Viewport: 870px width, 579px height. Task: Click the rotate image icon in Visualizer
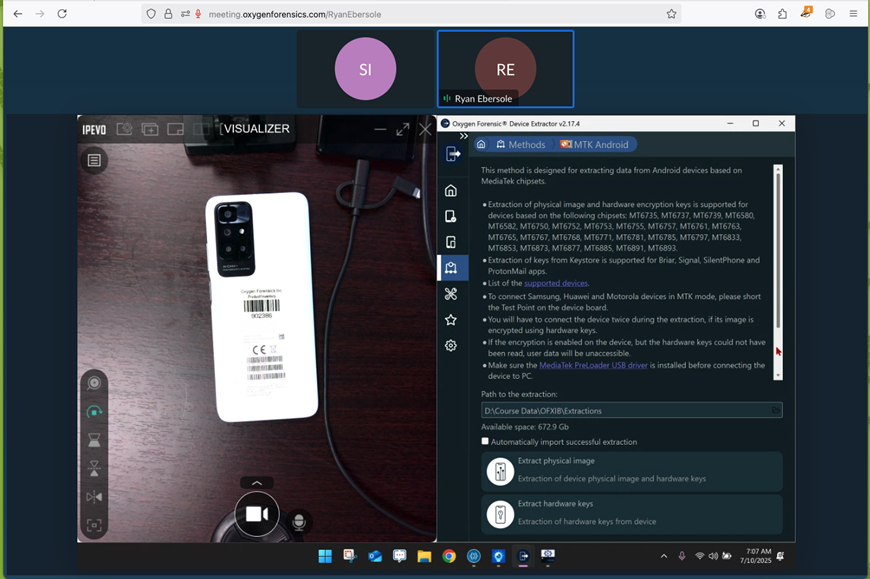pyautogui.click(x=94, y=411)
